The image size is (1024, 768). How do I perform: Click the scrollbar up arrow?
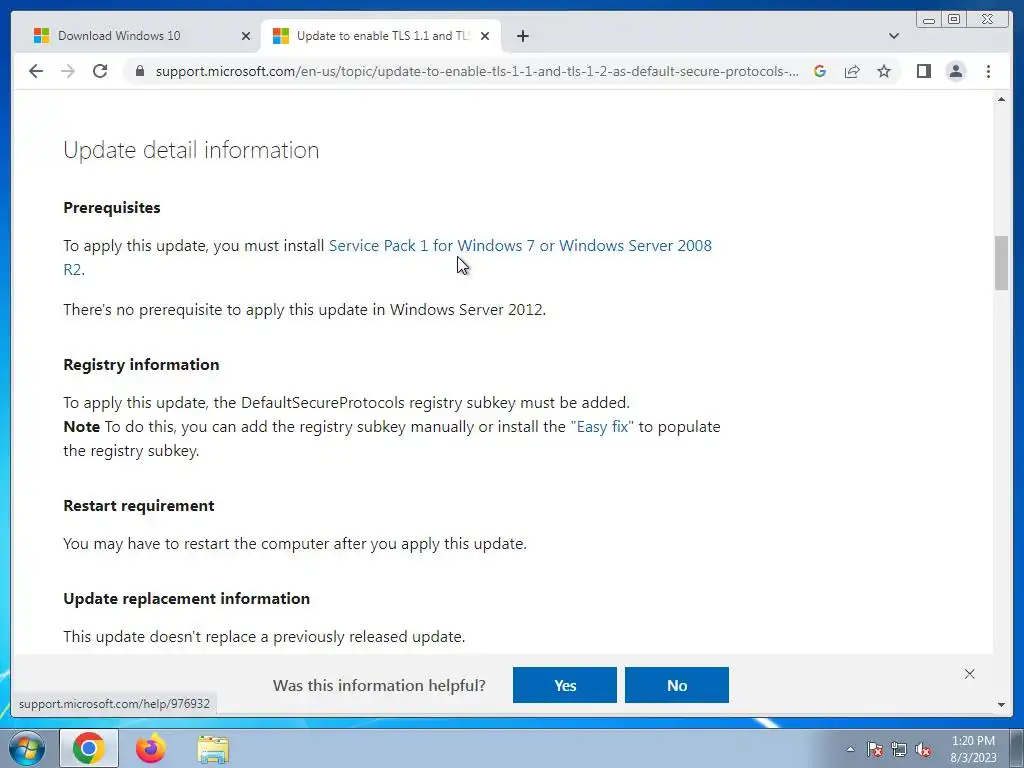(1001, 99)
